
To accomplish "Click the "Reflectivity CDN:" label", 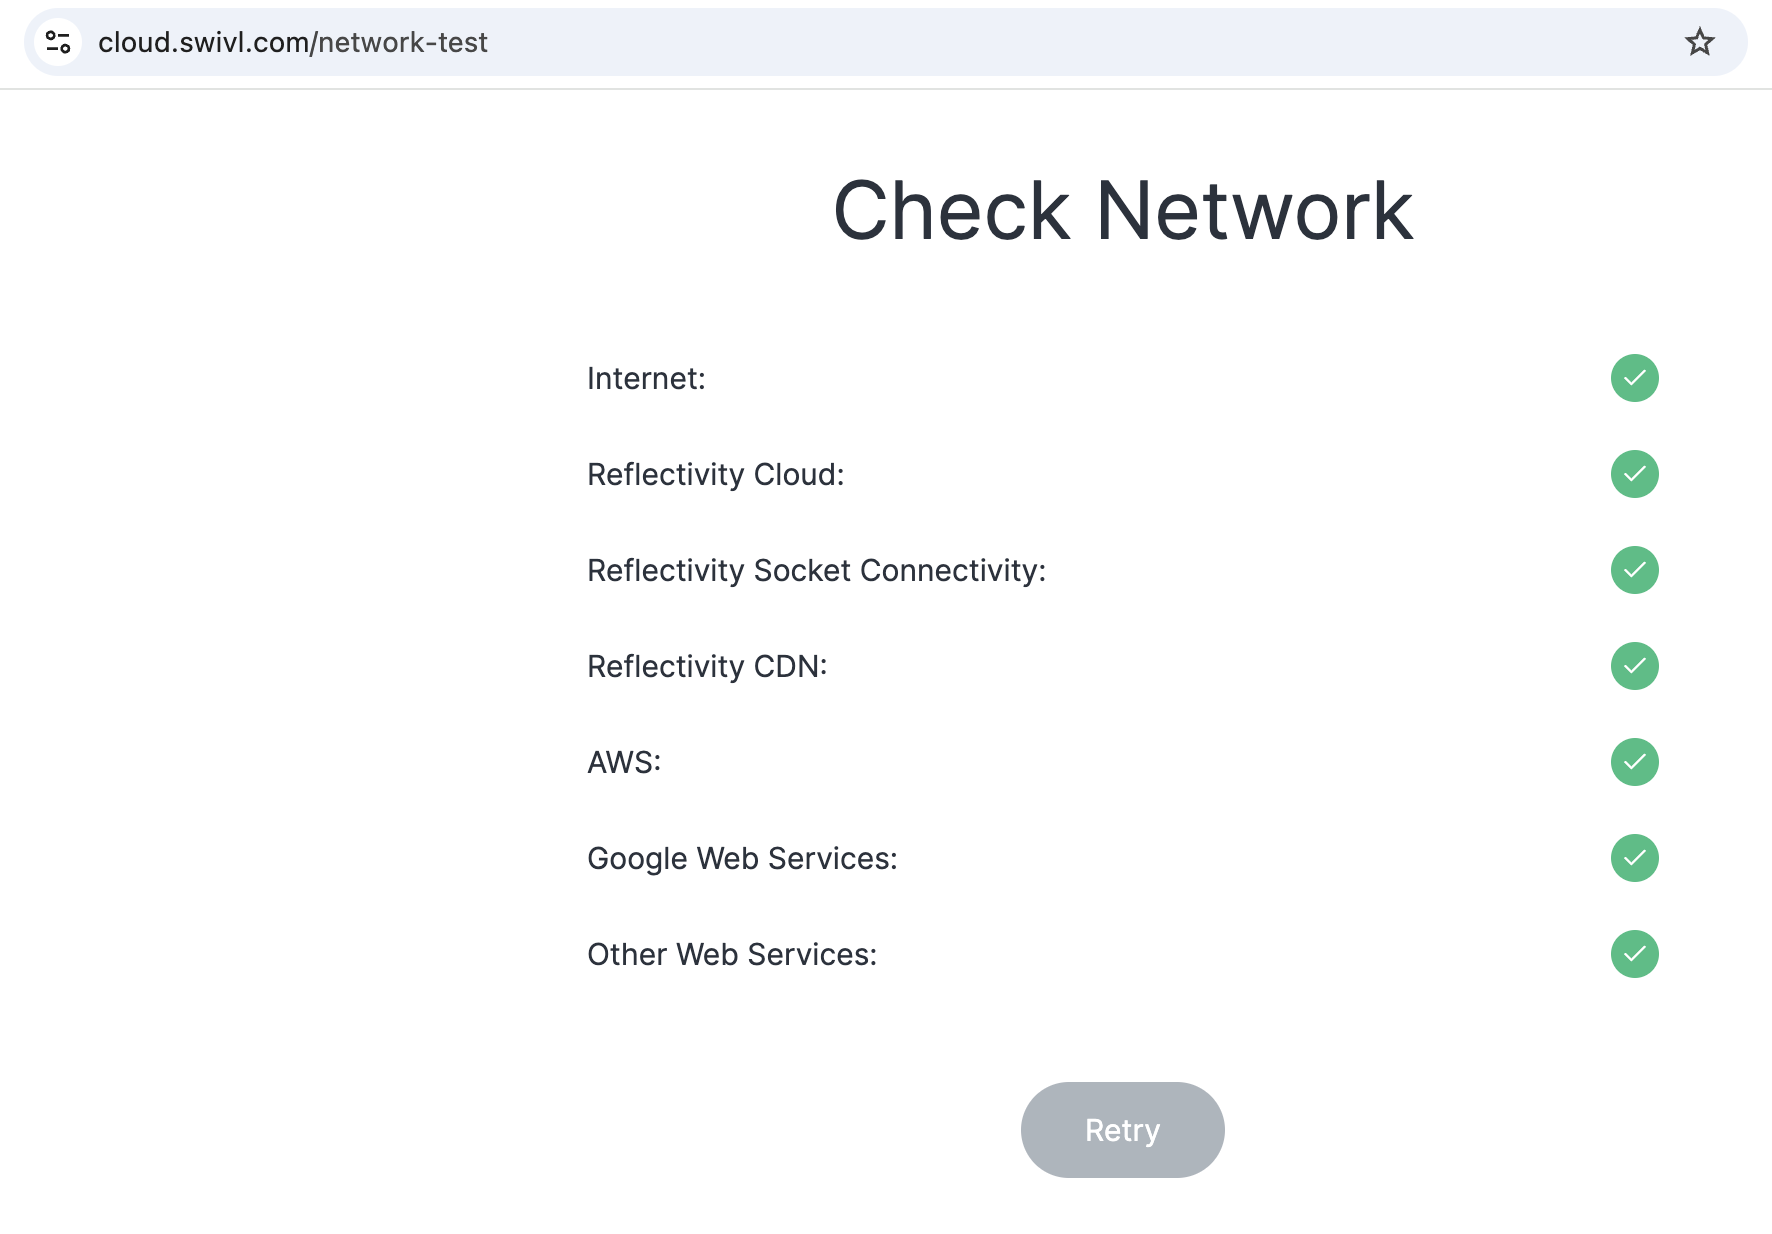I will pos(707,667).
